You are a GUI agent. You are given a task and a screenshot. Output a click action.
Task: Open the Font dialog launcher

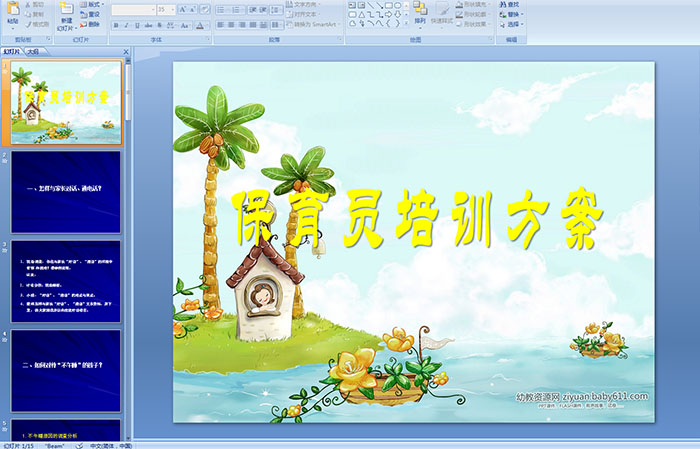click(x=208, y=39)
